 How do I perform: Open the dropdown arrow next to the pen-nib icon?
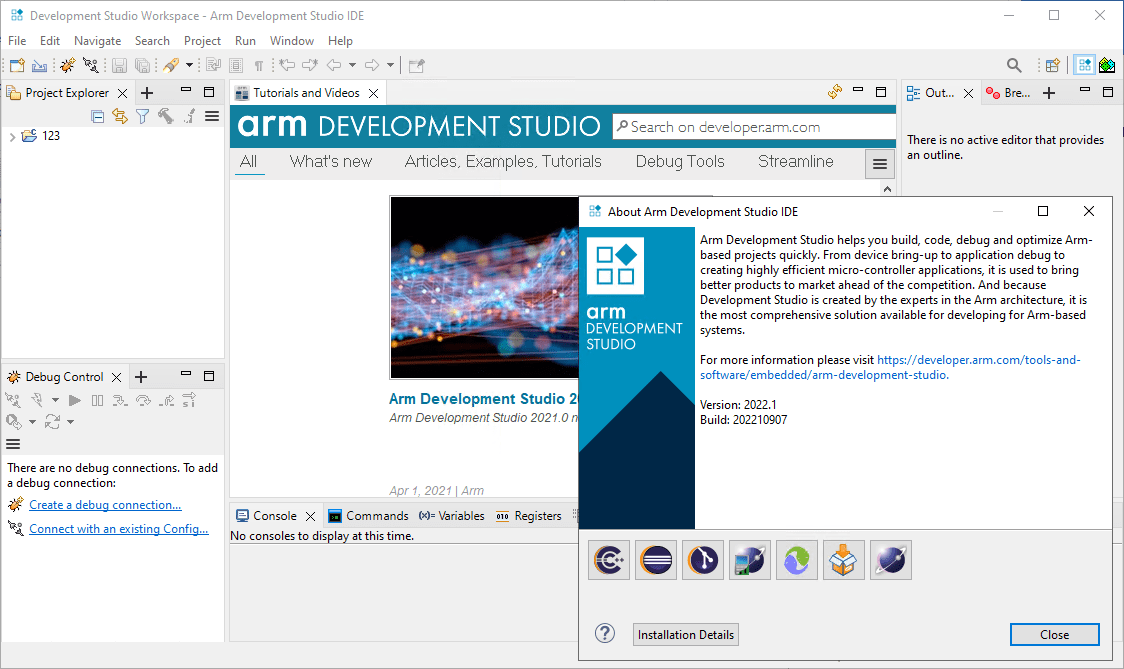[x=189, y=65]
